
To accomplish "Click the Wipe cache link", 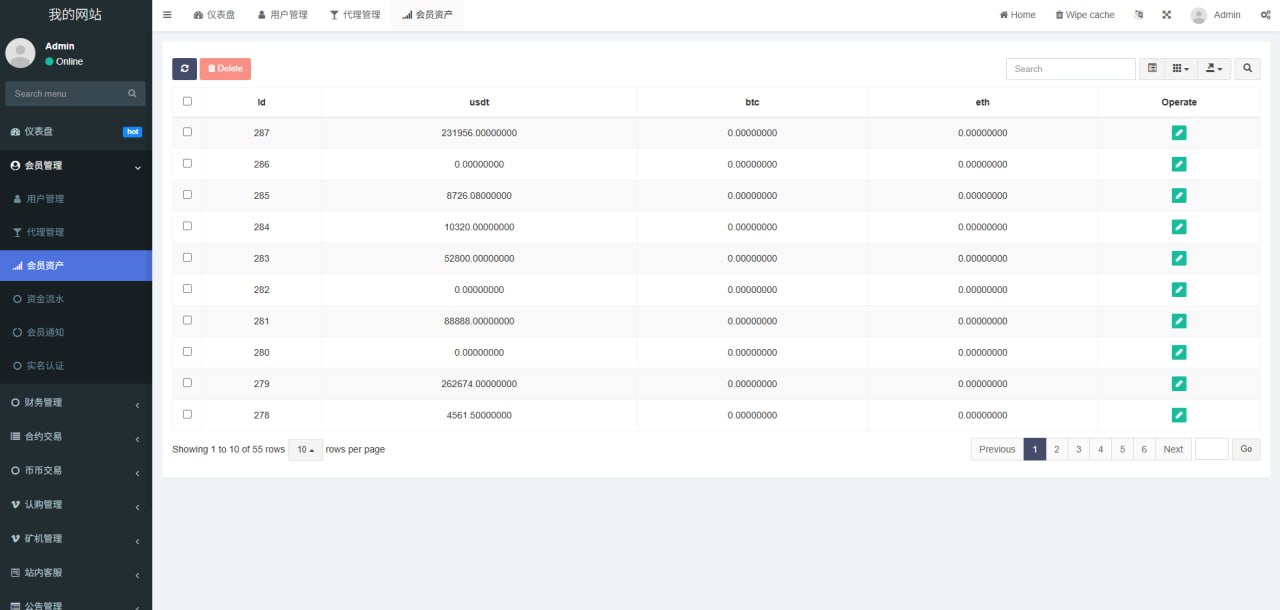I will point(1085,15).
